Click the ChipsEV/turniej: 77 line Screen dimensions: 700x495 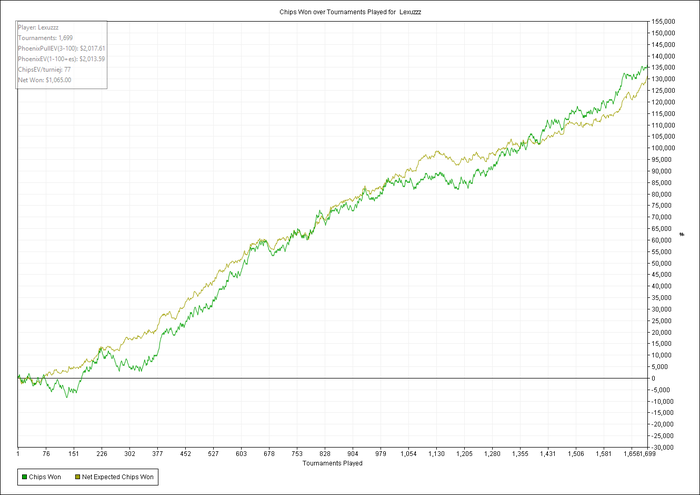(44, 70)
